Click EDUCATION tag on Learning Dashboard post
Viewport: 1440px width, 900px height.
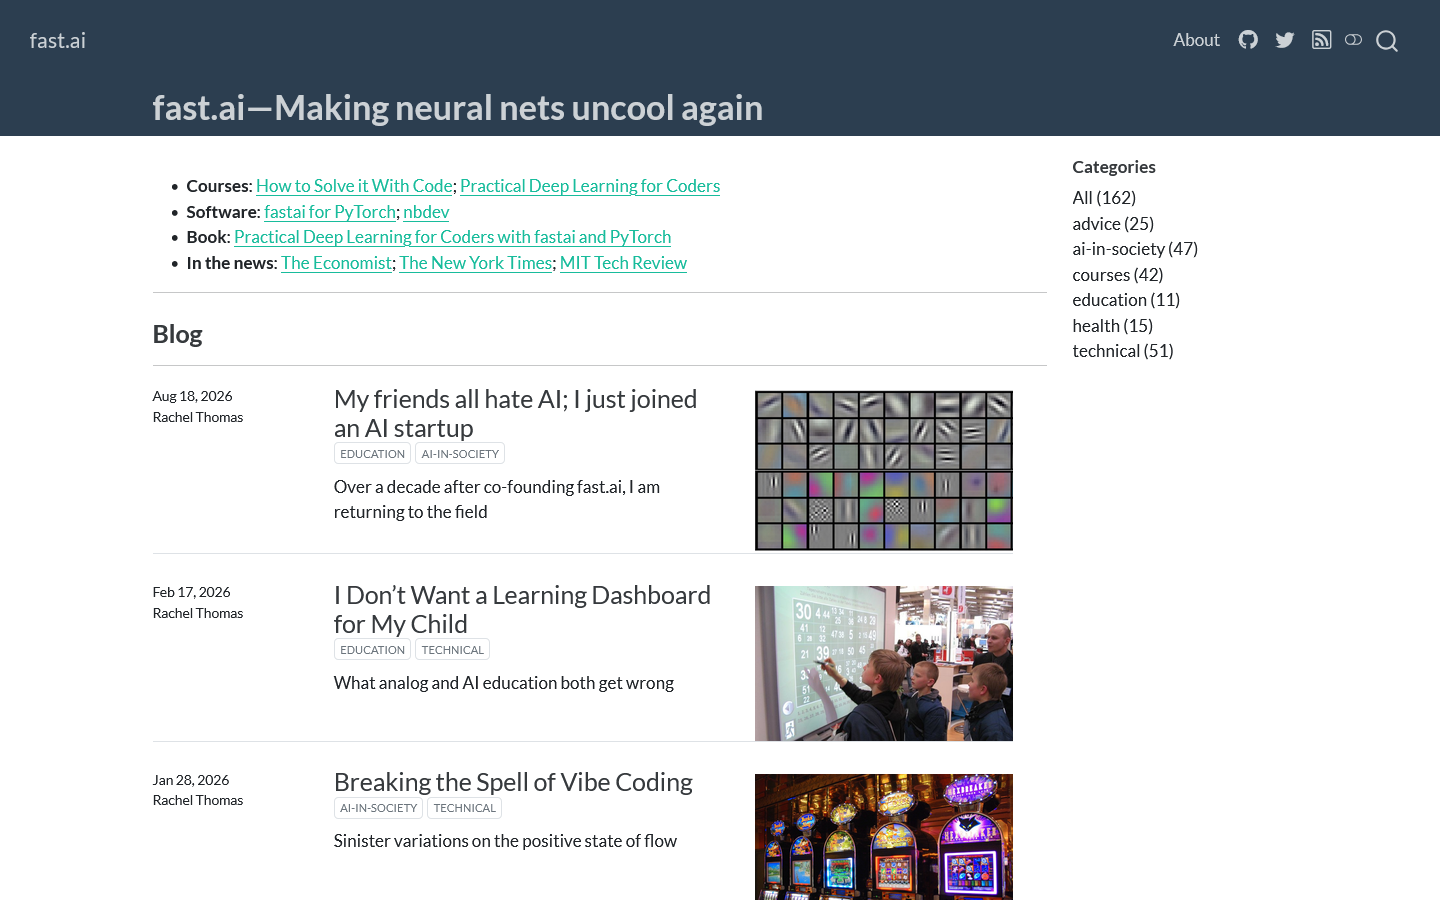372,650
